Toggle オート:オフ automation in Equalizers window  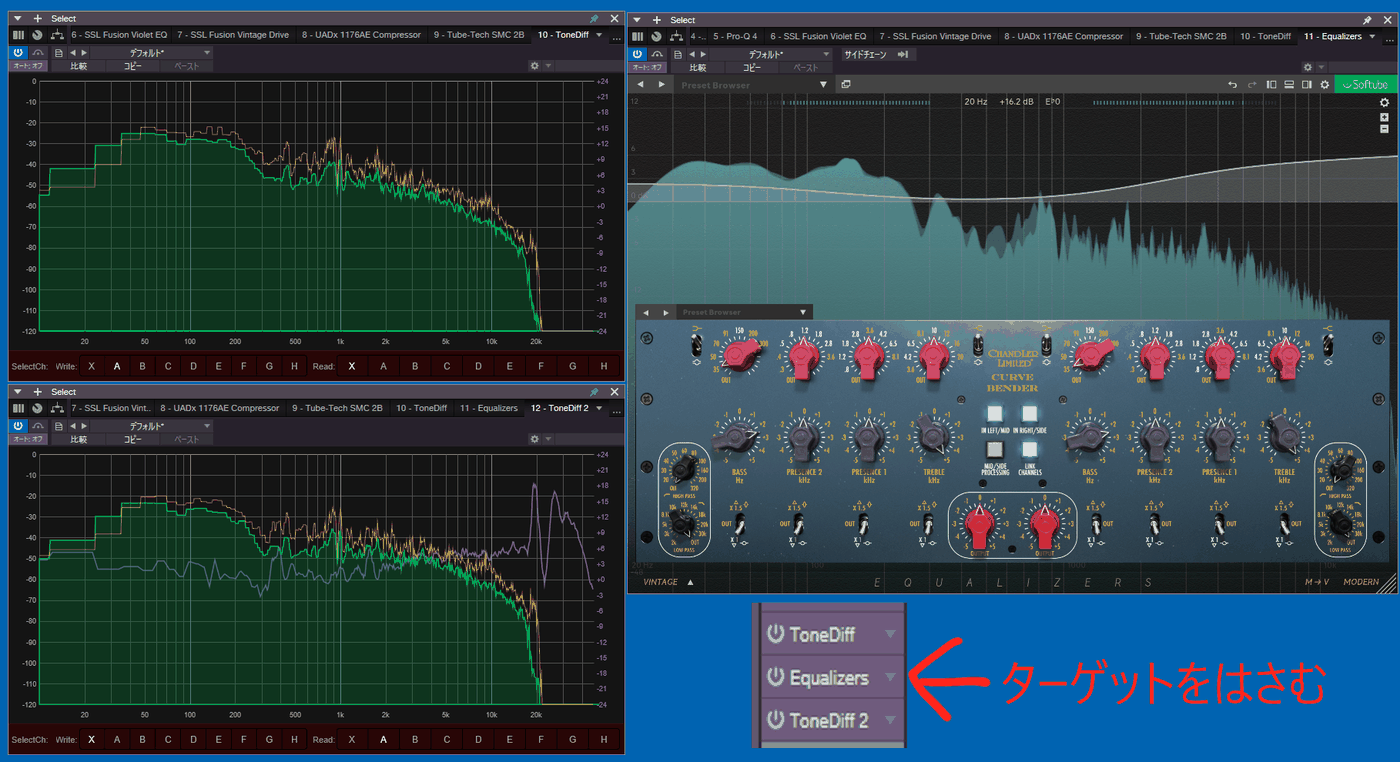click(x=647, y=68)
